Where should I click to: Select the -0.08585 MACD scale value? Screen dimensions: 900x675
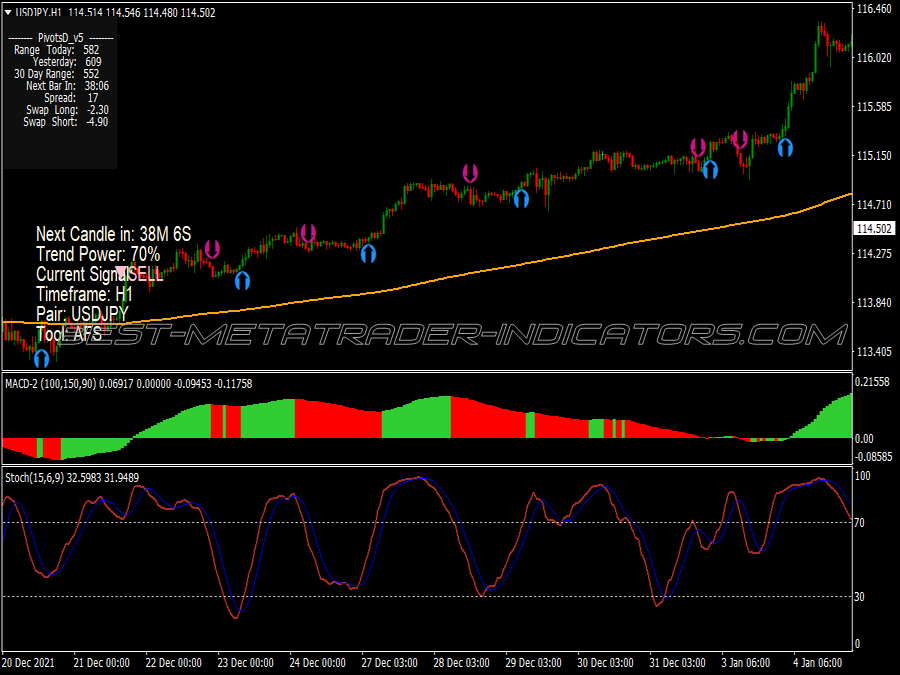872,457
